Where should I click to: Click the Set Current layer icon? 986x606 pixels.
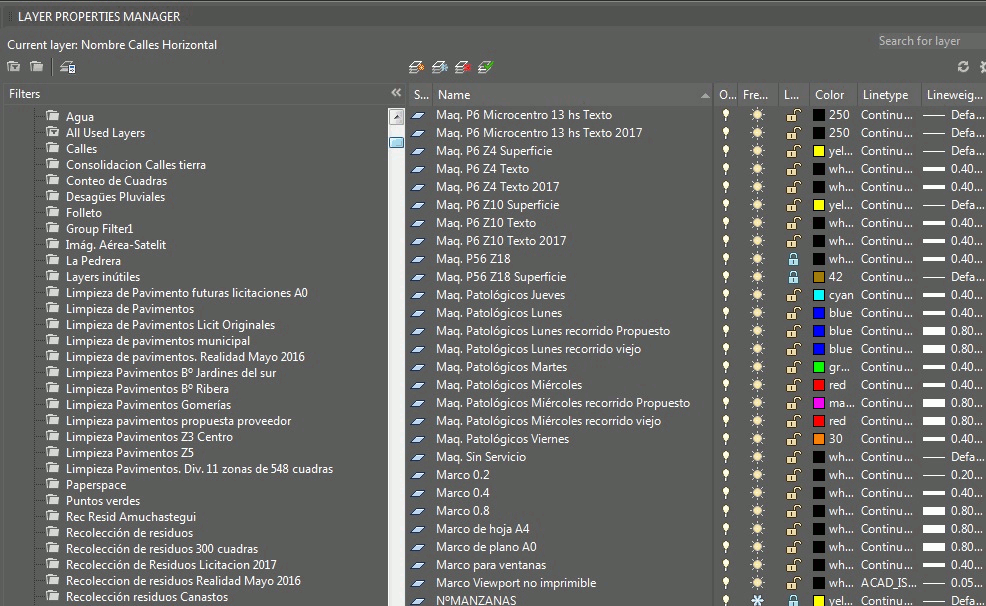485,67
